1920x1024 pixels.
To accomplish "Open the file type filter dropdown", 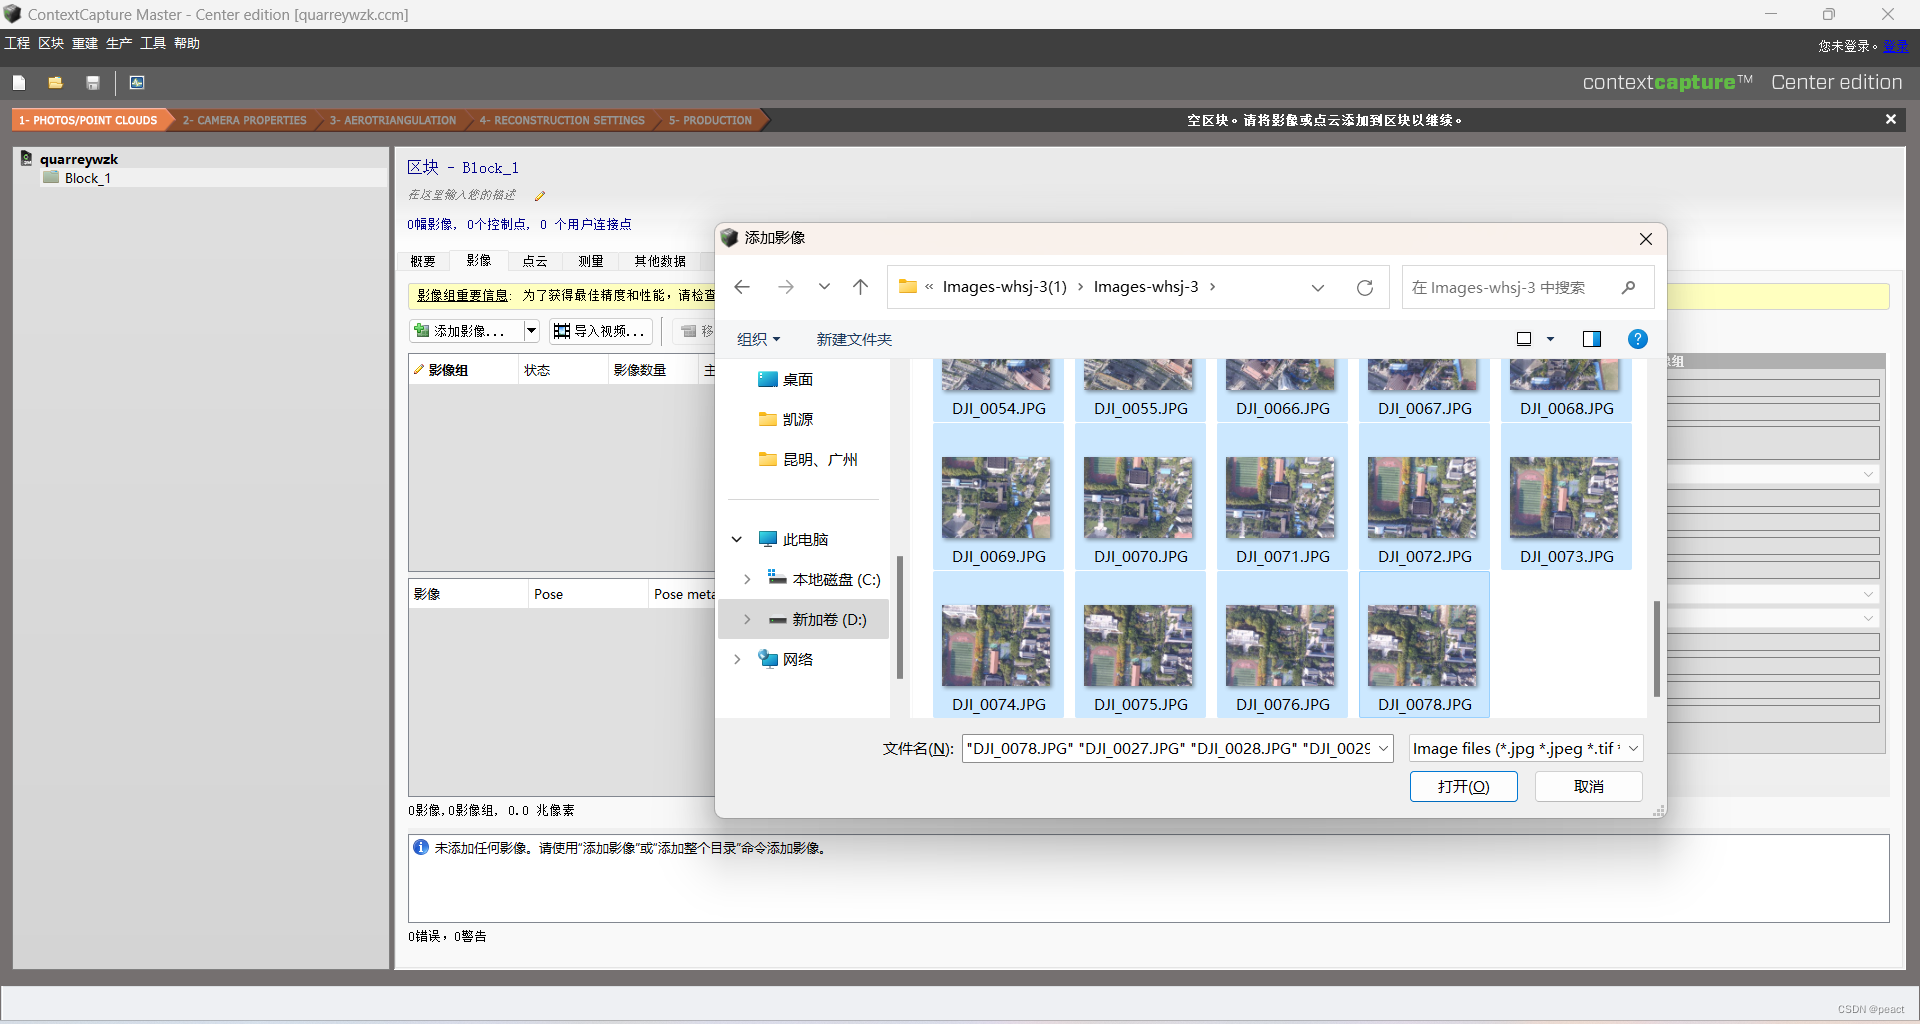I will click(x=1524, y=748).
